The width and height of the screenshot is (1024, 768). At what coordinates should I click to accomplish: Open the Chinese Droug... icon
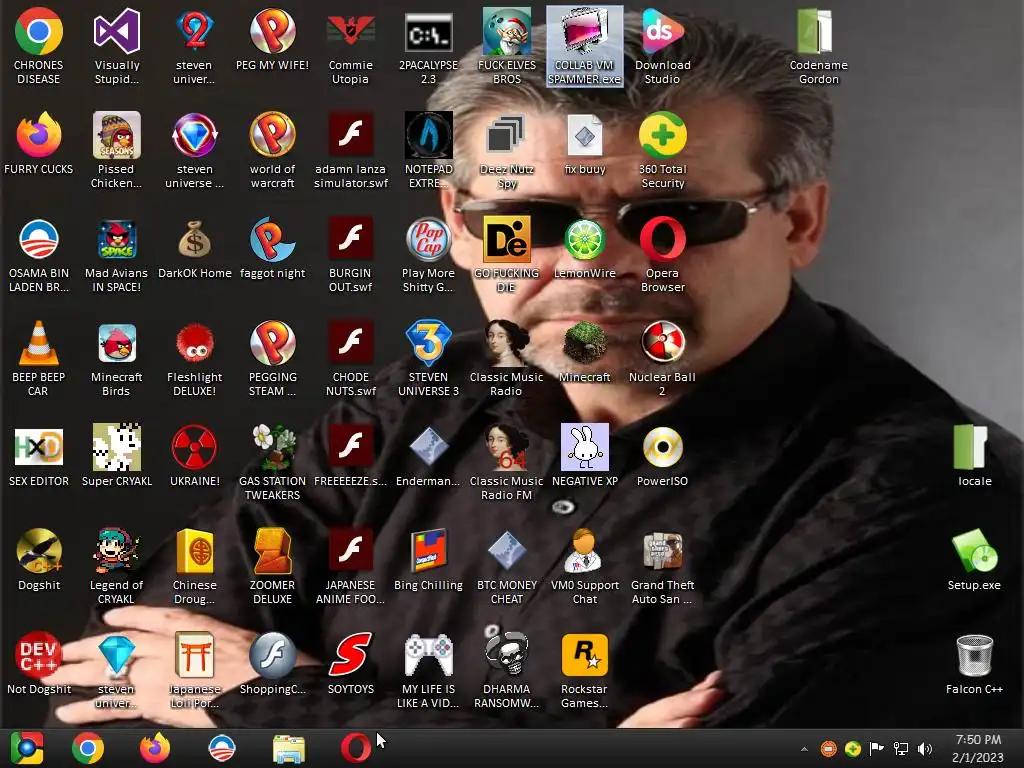[x=195, y=551]
